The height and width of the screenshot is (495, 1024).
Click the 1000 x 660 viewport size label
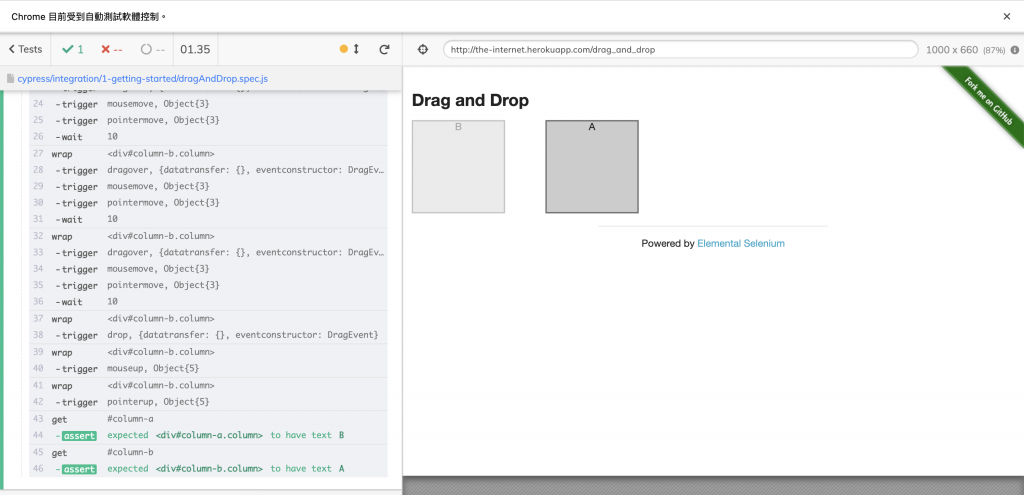[x=952, y=50]
